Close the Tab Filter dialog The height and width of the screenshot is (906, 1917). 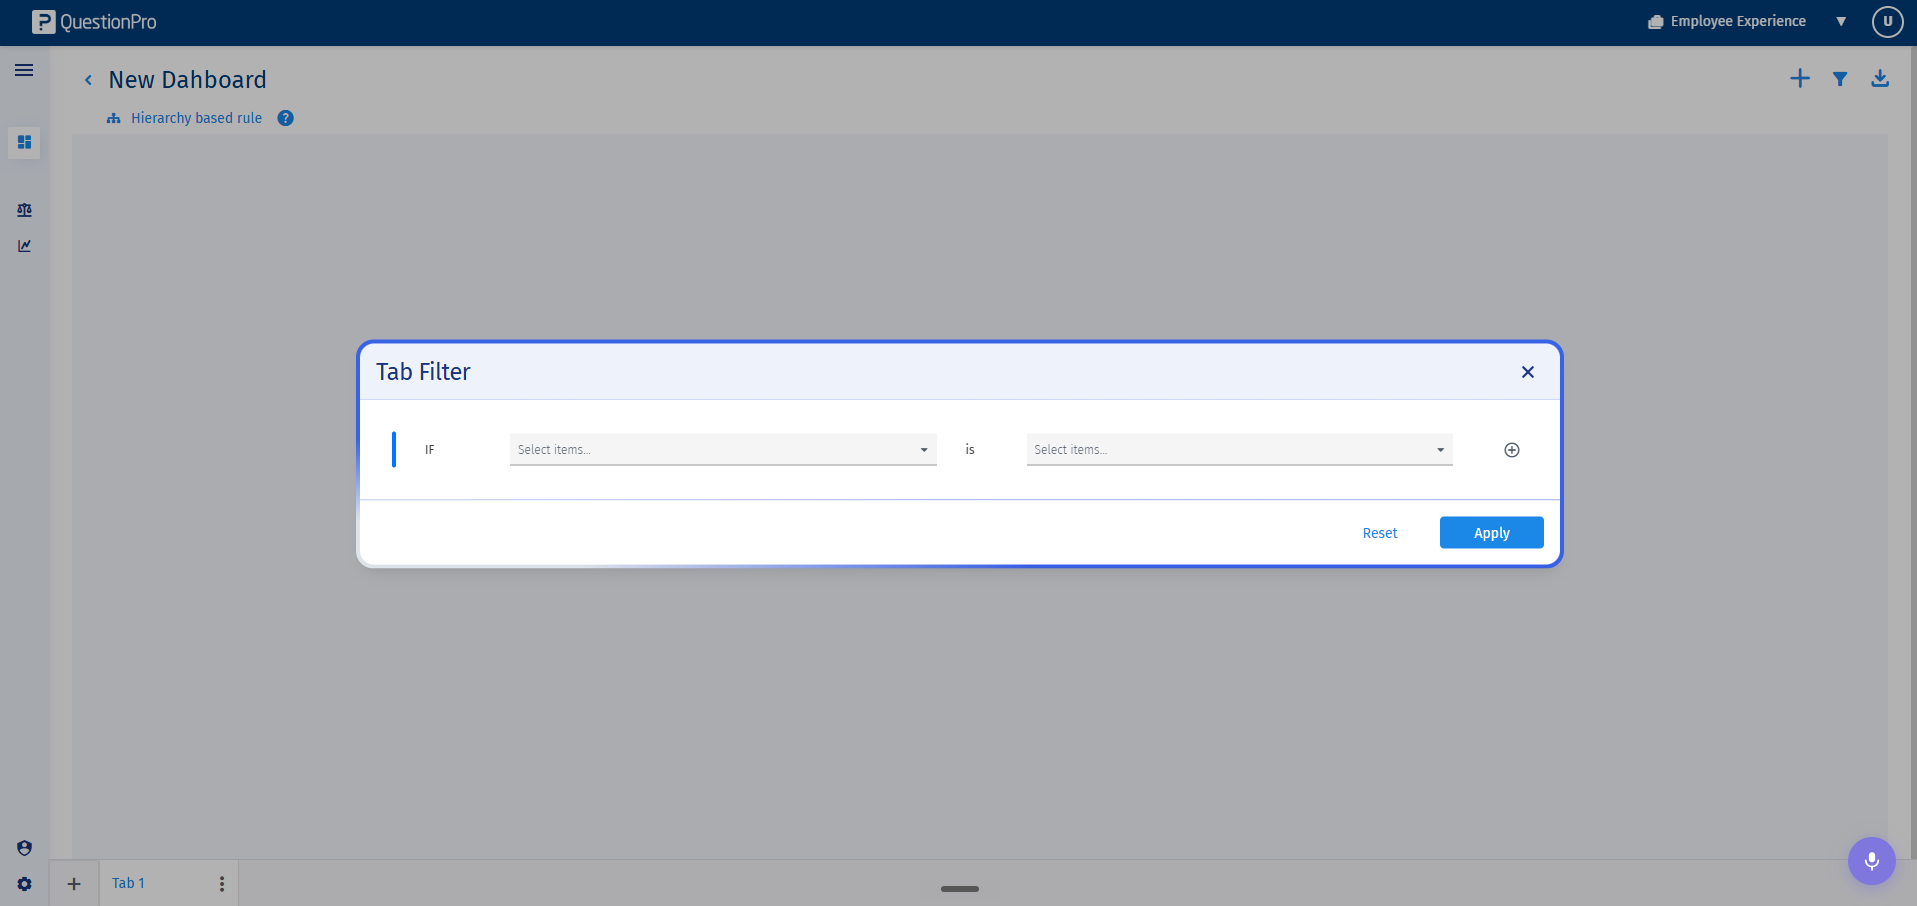pyautogui.click(x=1527, y=372)
